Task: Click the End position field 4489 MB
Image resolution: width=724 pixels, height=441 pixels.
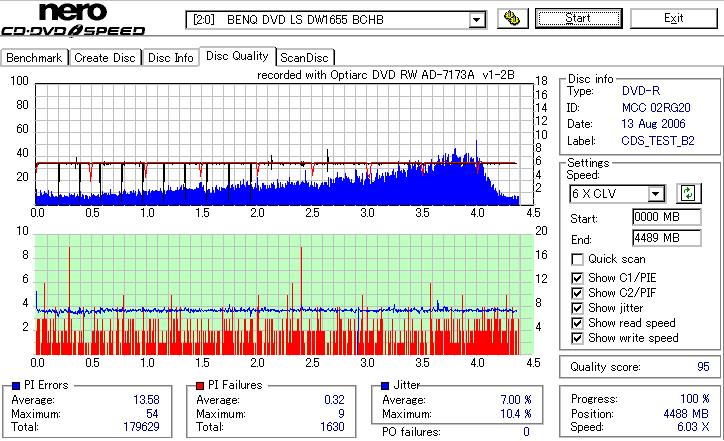Action: click(666, 238)
